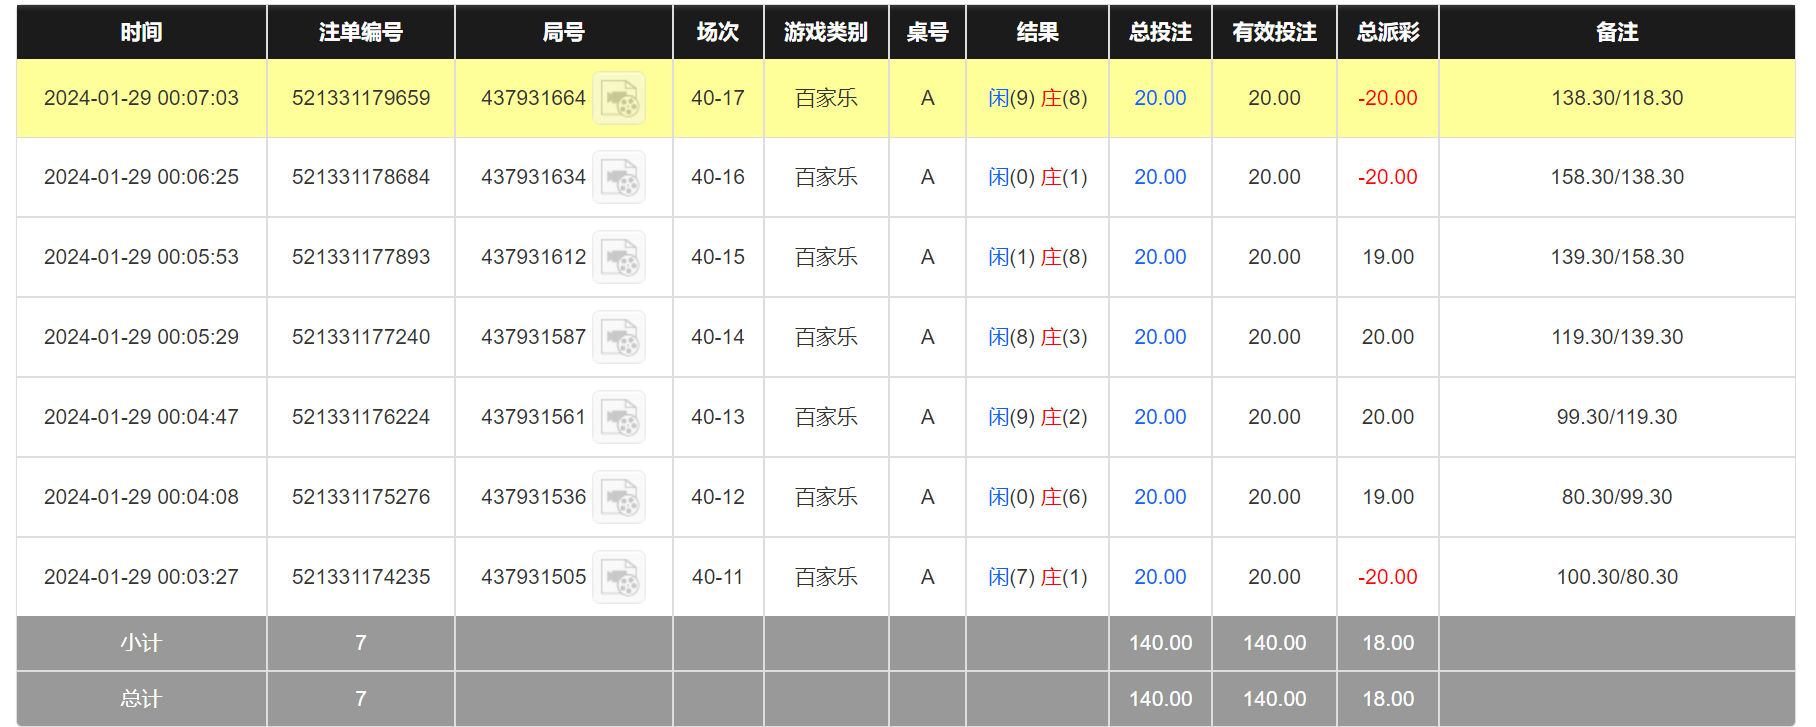Click timestamp 2024-01-29 00:07:03
The image size is (1816, 727).
[x=141, y=98]
